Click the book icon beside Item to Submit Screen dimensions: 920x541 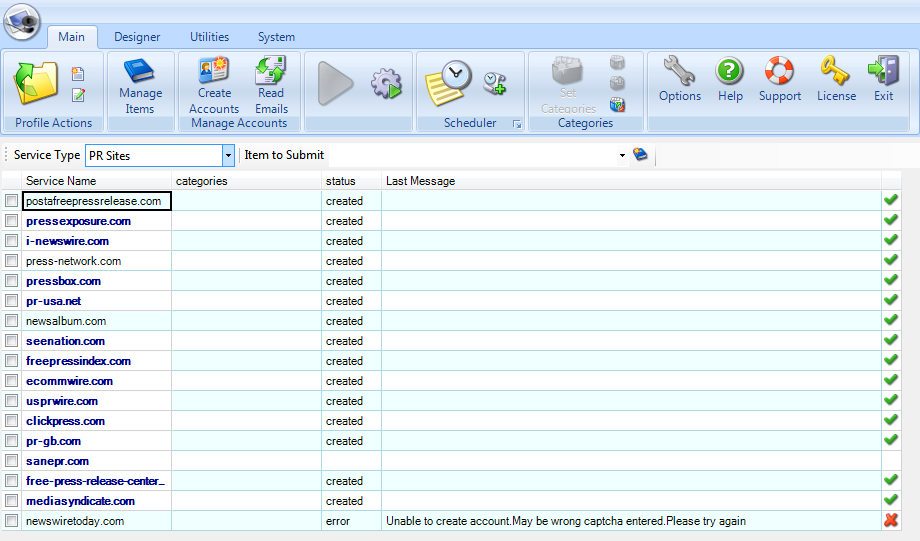coord(640,155)
